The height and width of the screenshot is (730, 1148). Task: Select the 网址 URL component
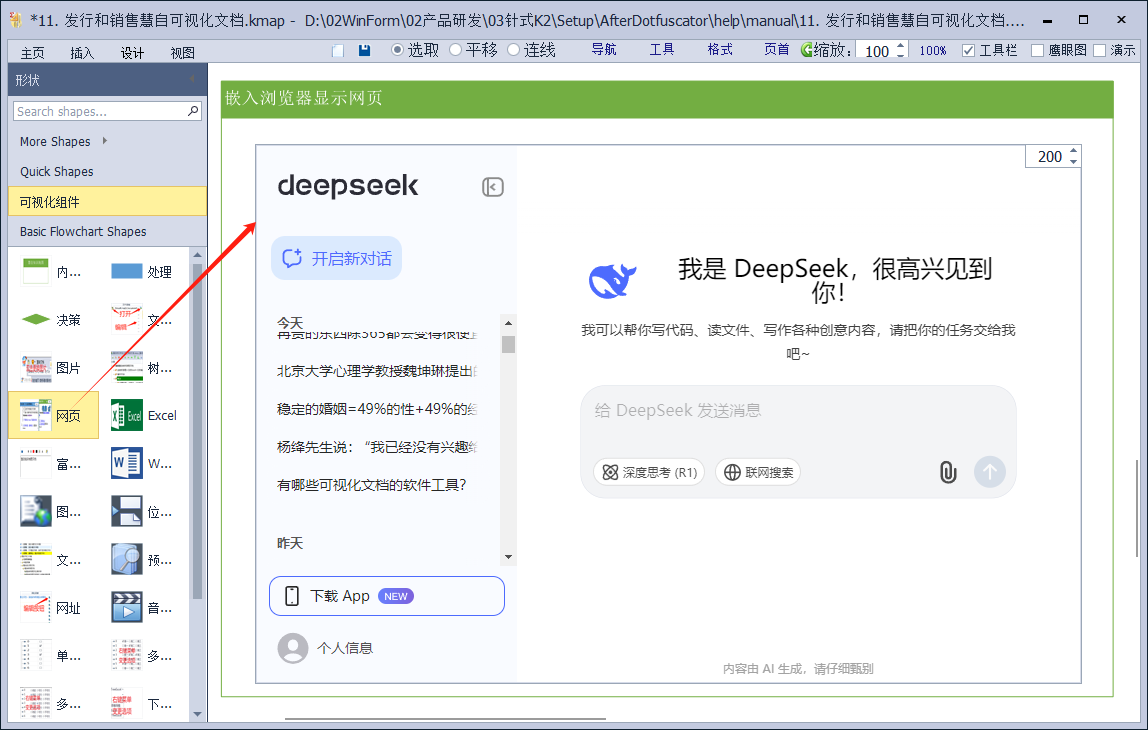click(51, 608)
